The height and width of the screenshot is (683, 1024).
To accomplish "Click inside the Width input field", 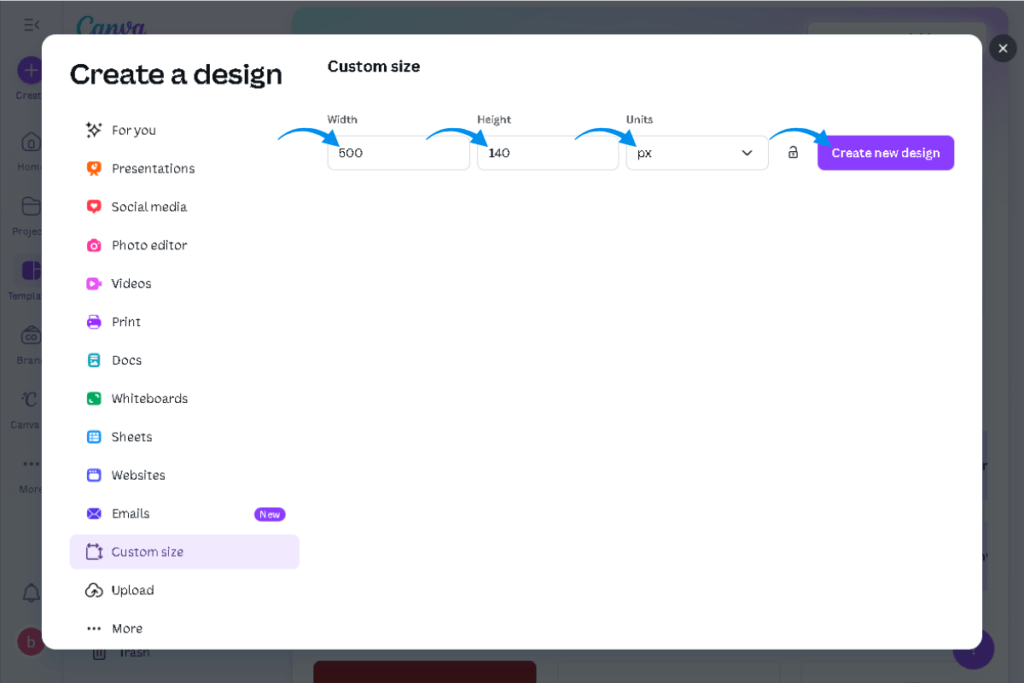I will (398, 152).
